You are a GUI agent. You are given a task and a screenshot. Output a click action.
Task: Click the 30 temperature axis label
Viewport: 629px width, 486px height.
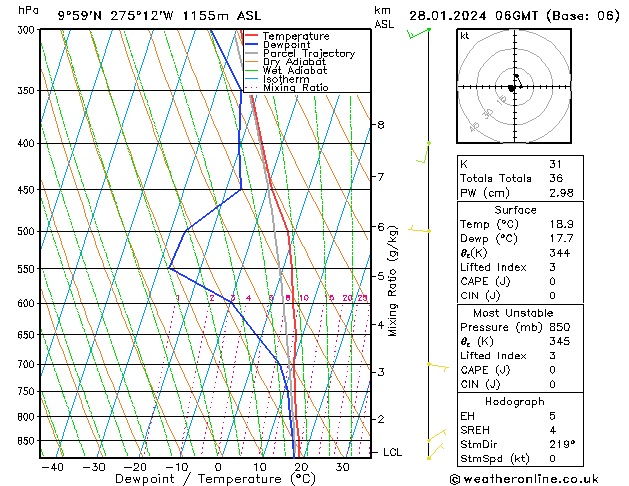(342, 467)
